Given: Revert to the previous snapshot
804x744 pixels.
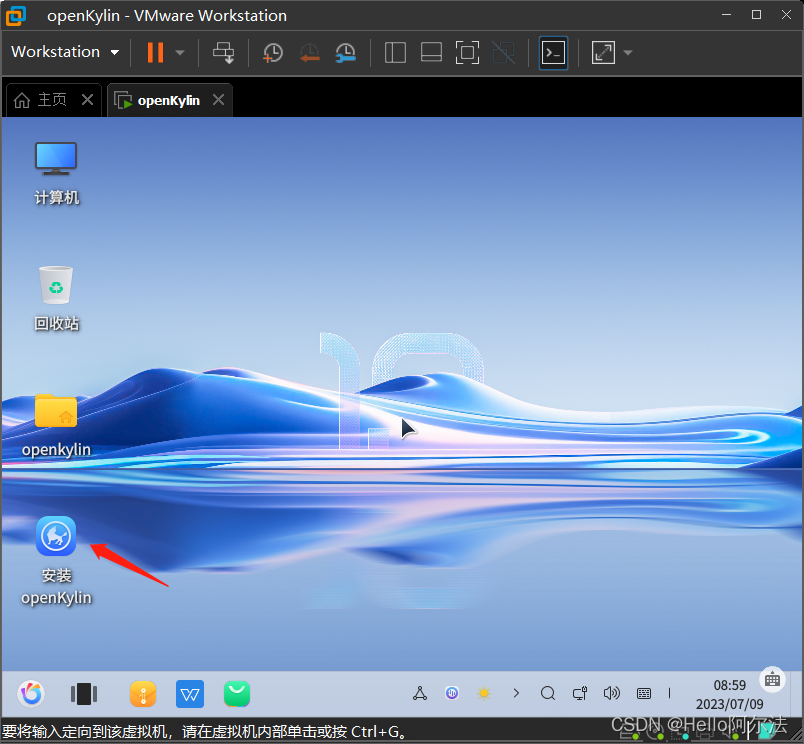Looking at the screenshot, I should coord(309,53).
